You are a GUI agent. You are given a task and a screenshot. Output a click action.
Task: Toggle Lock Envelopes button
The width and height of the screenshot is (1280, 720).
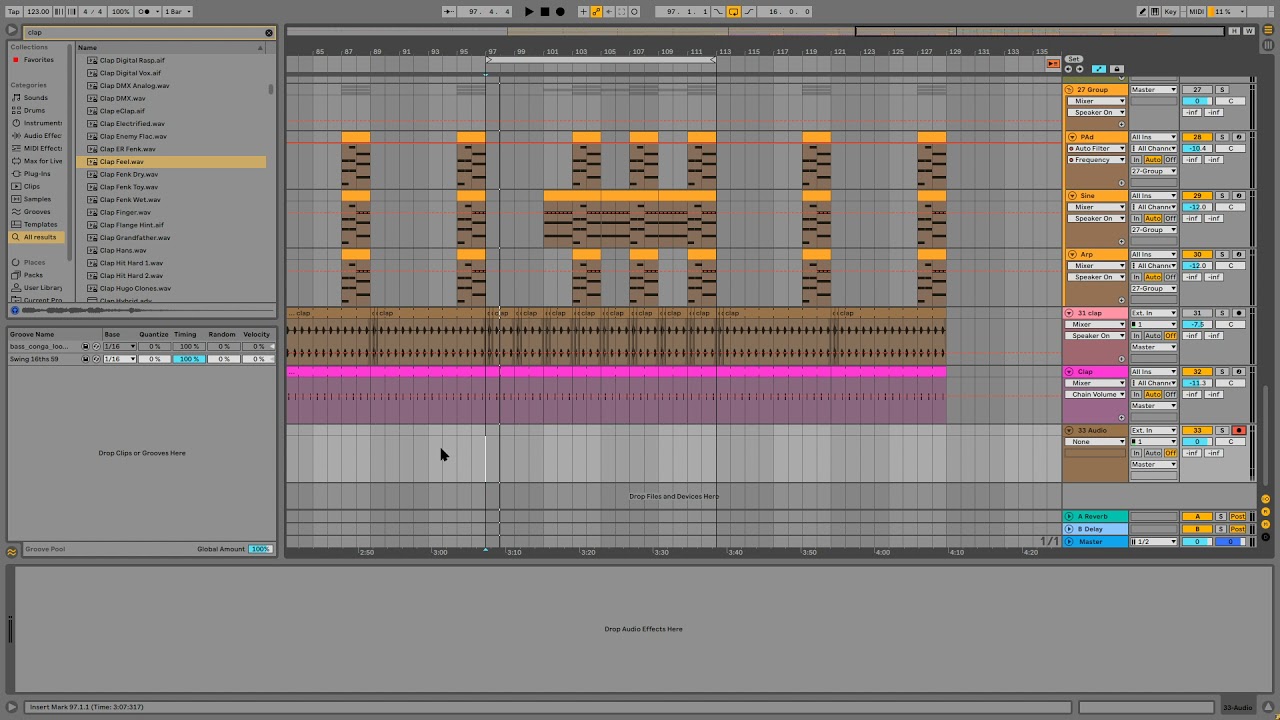[1116, 69]
